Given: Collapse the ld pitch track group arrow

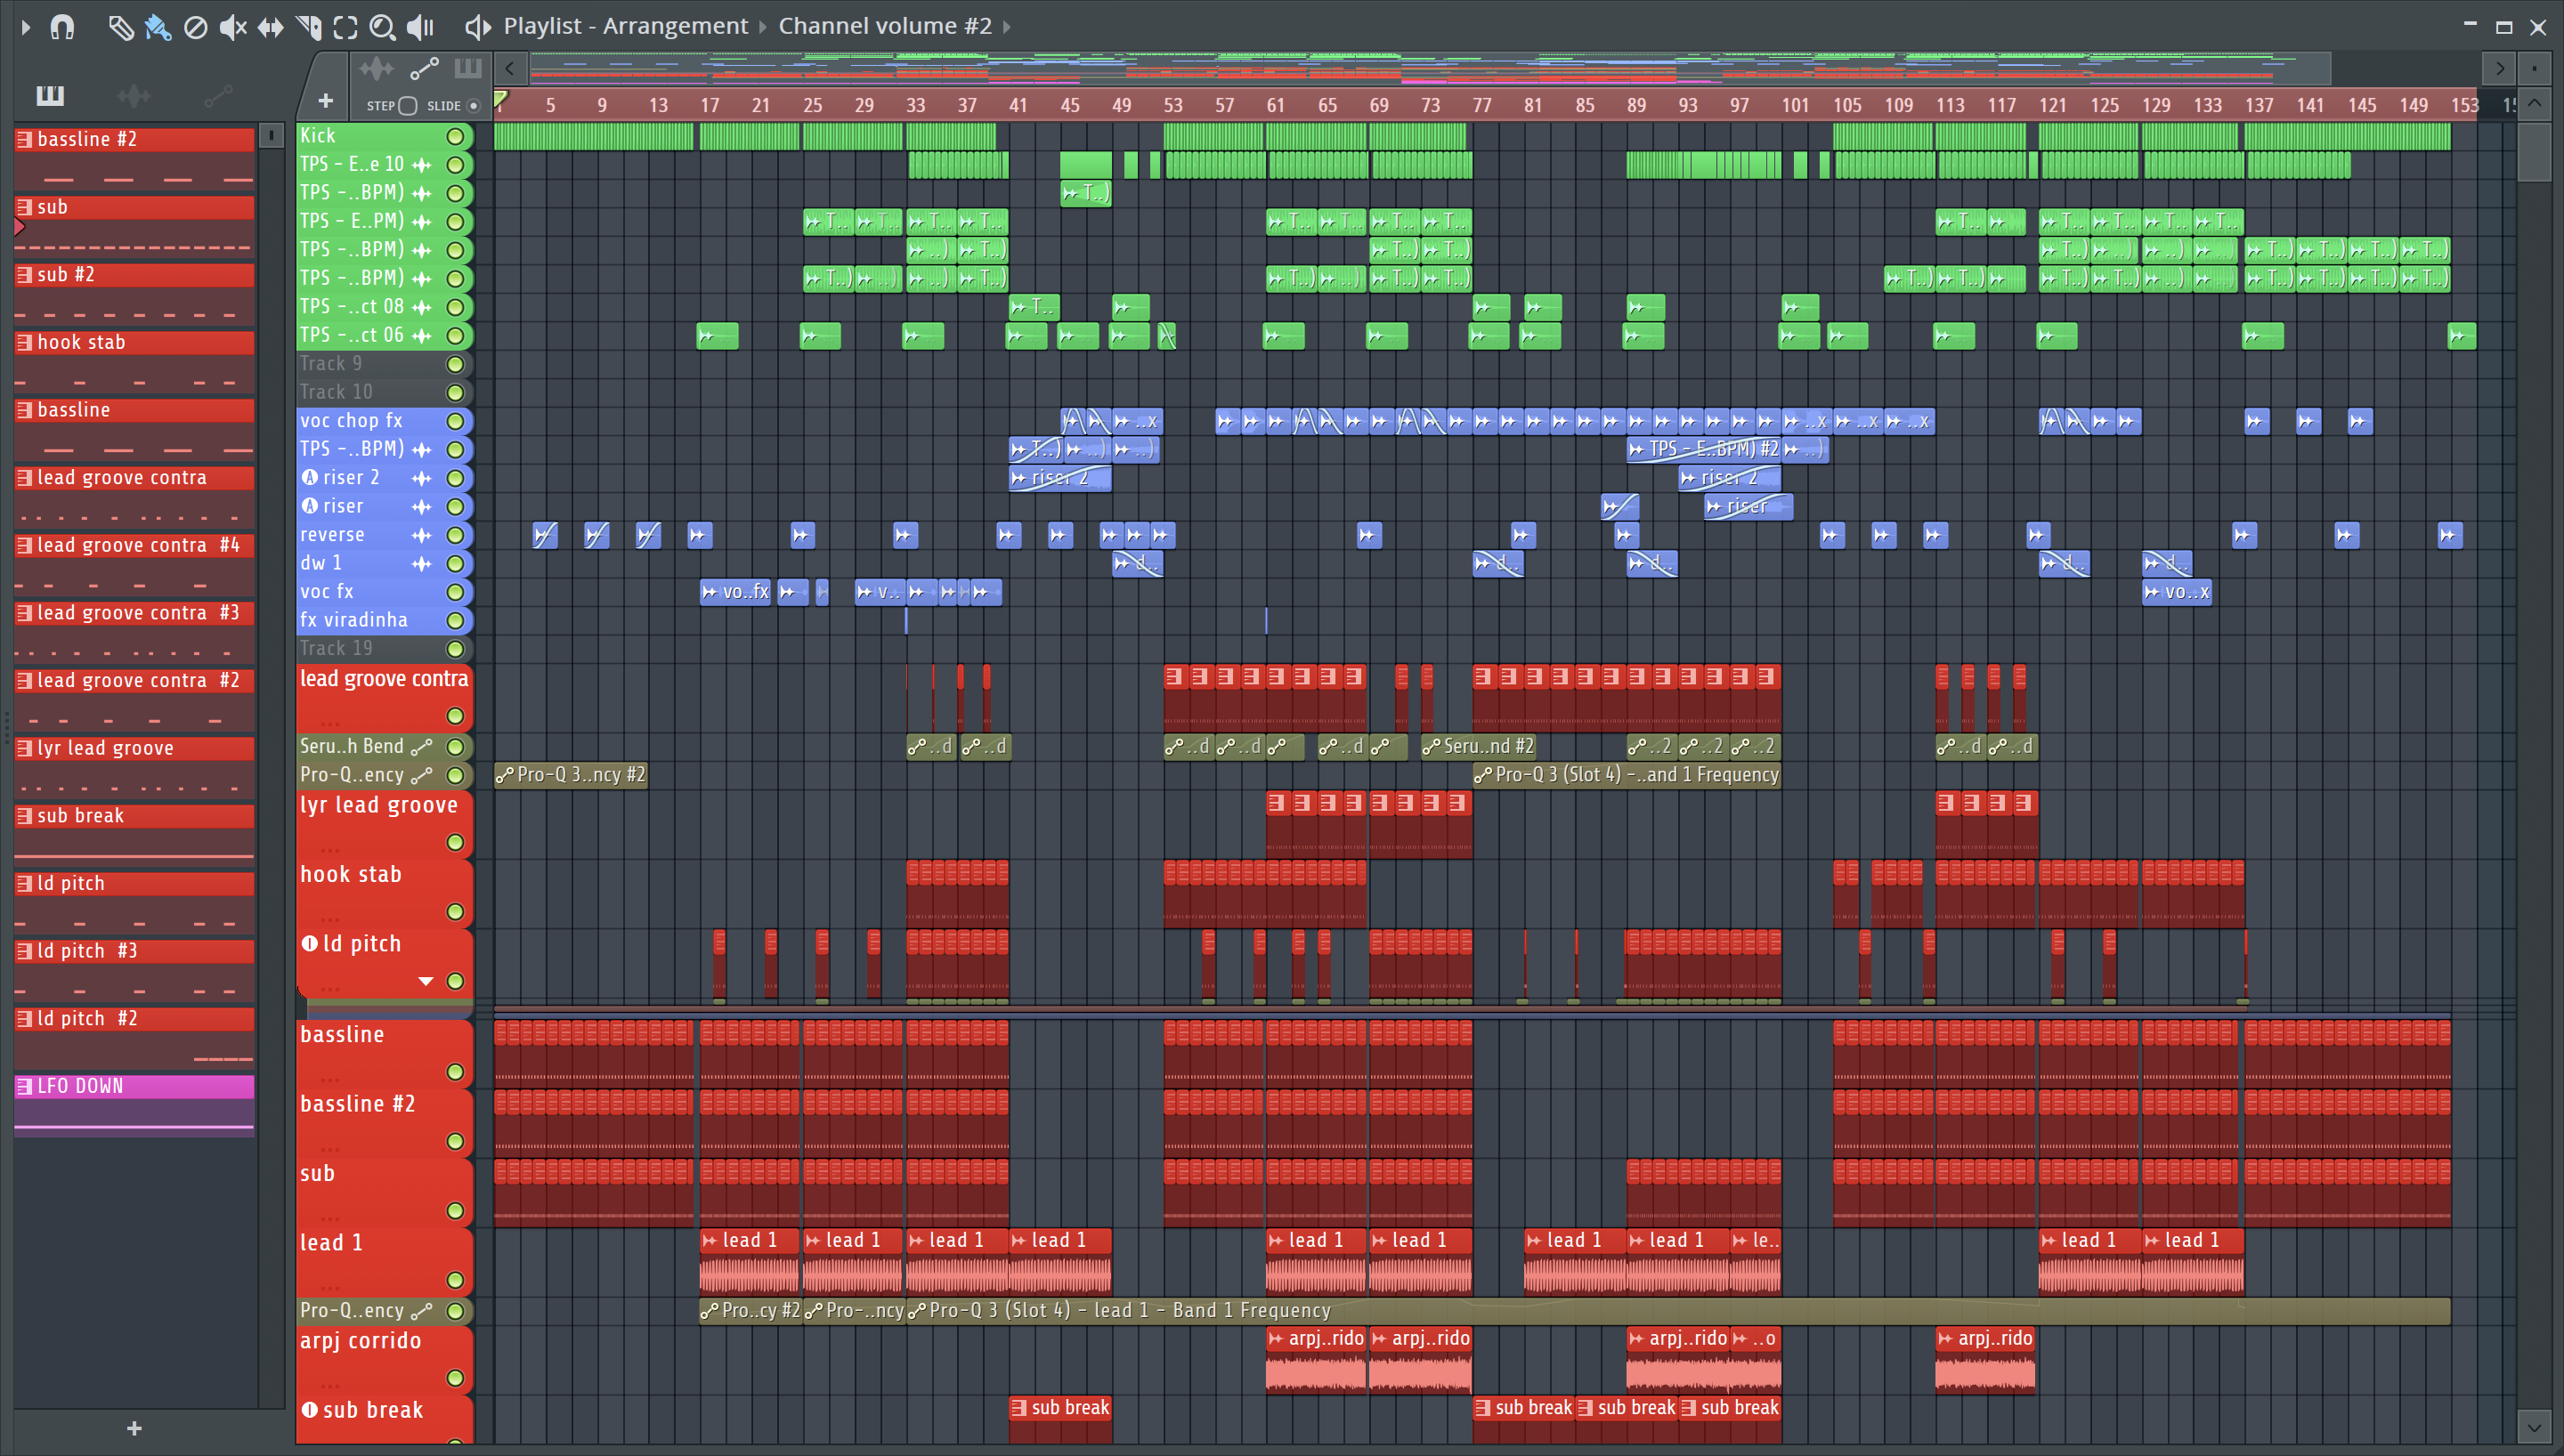Looking at the screenshot, I should pos(426,981).
